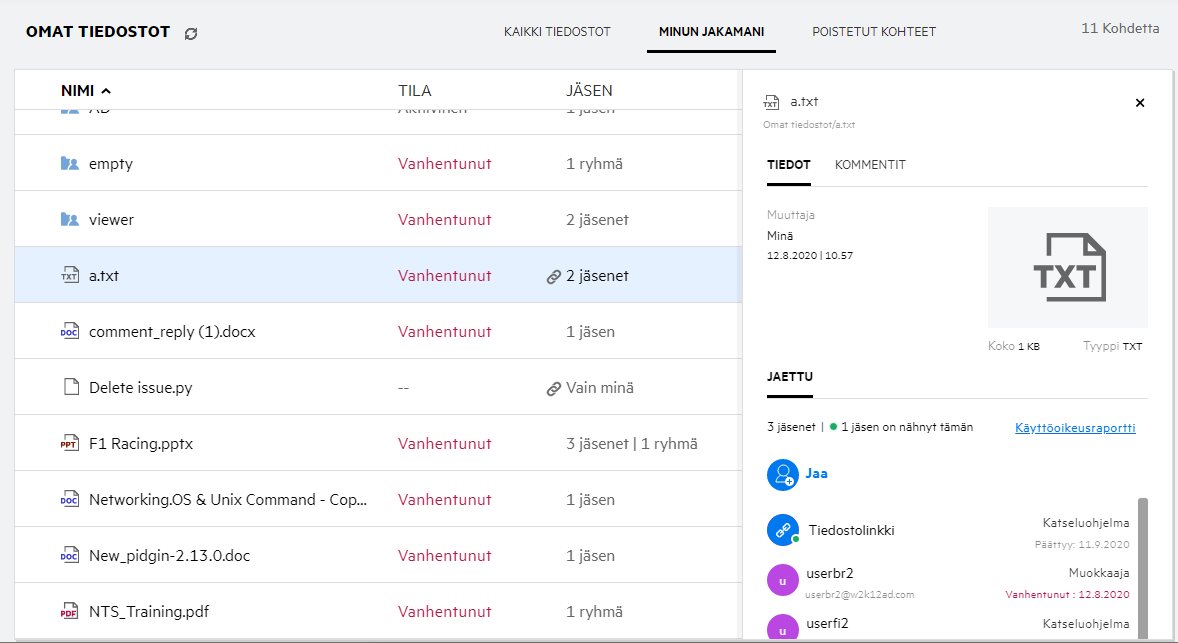The width and height of the screenshot is (1178, 643).
Task: Switch to Kaikki Tiedostot tab
Action: coord(557,32)
